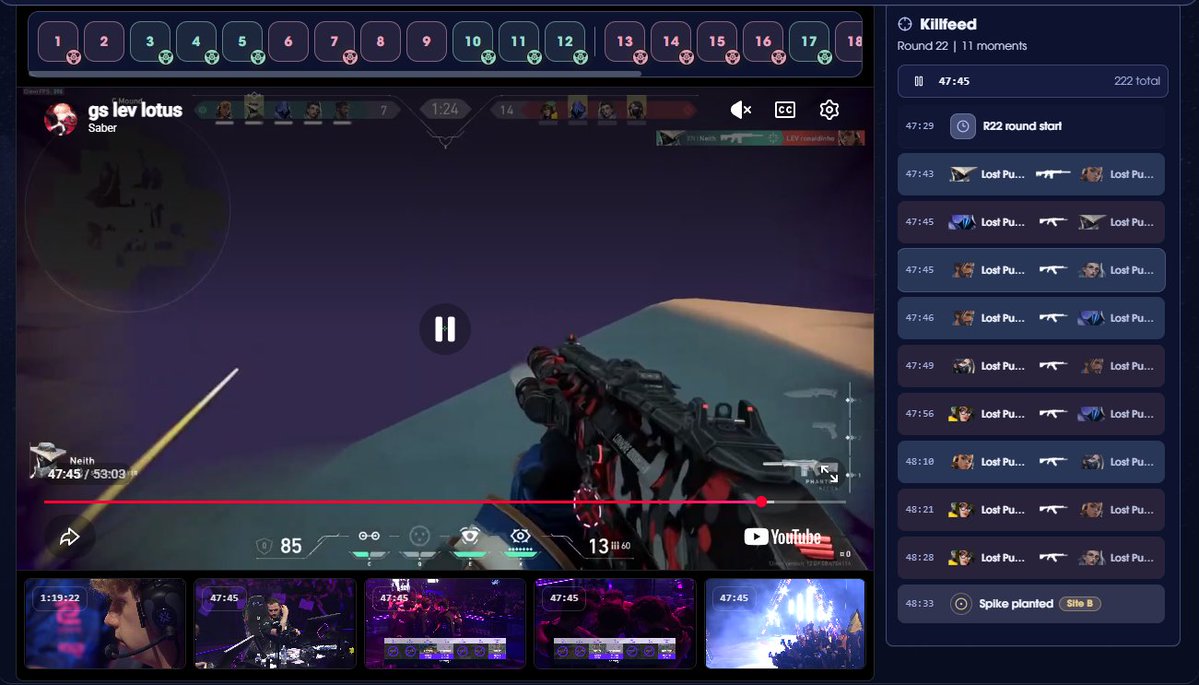1199x685 pixels.
Task: Click the share arrow icon on the video
Action: (70, 537)
